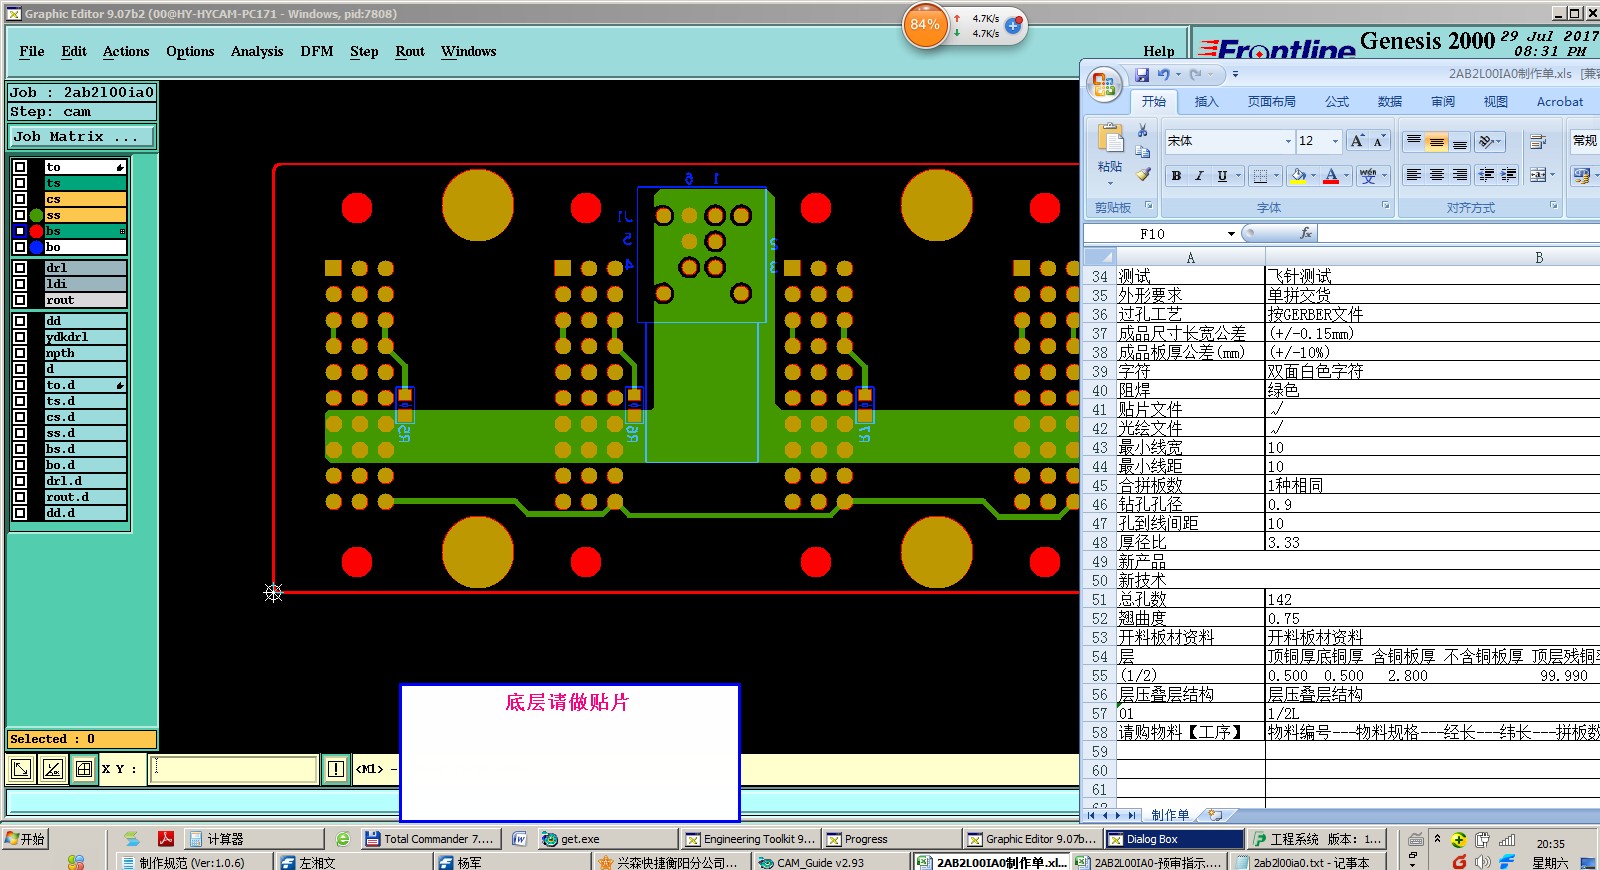This screenshot has width=1600, height=870.
Task: Expand borders dropdown arrow
Action: coord(1277,176)
